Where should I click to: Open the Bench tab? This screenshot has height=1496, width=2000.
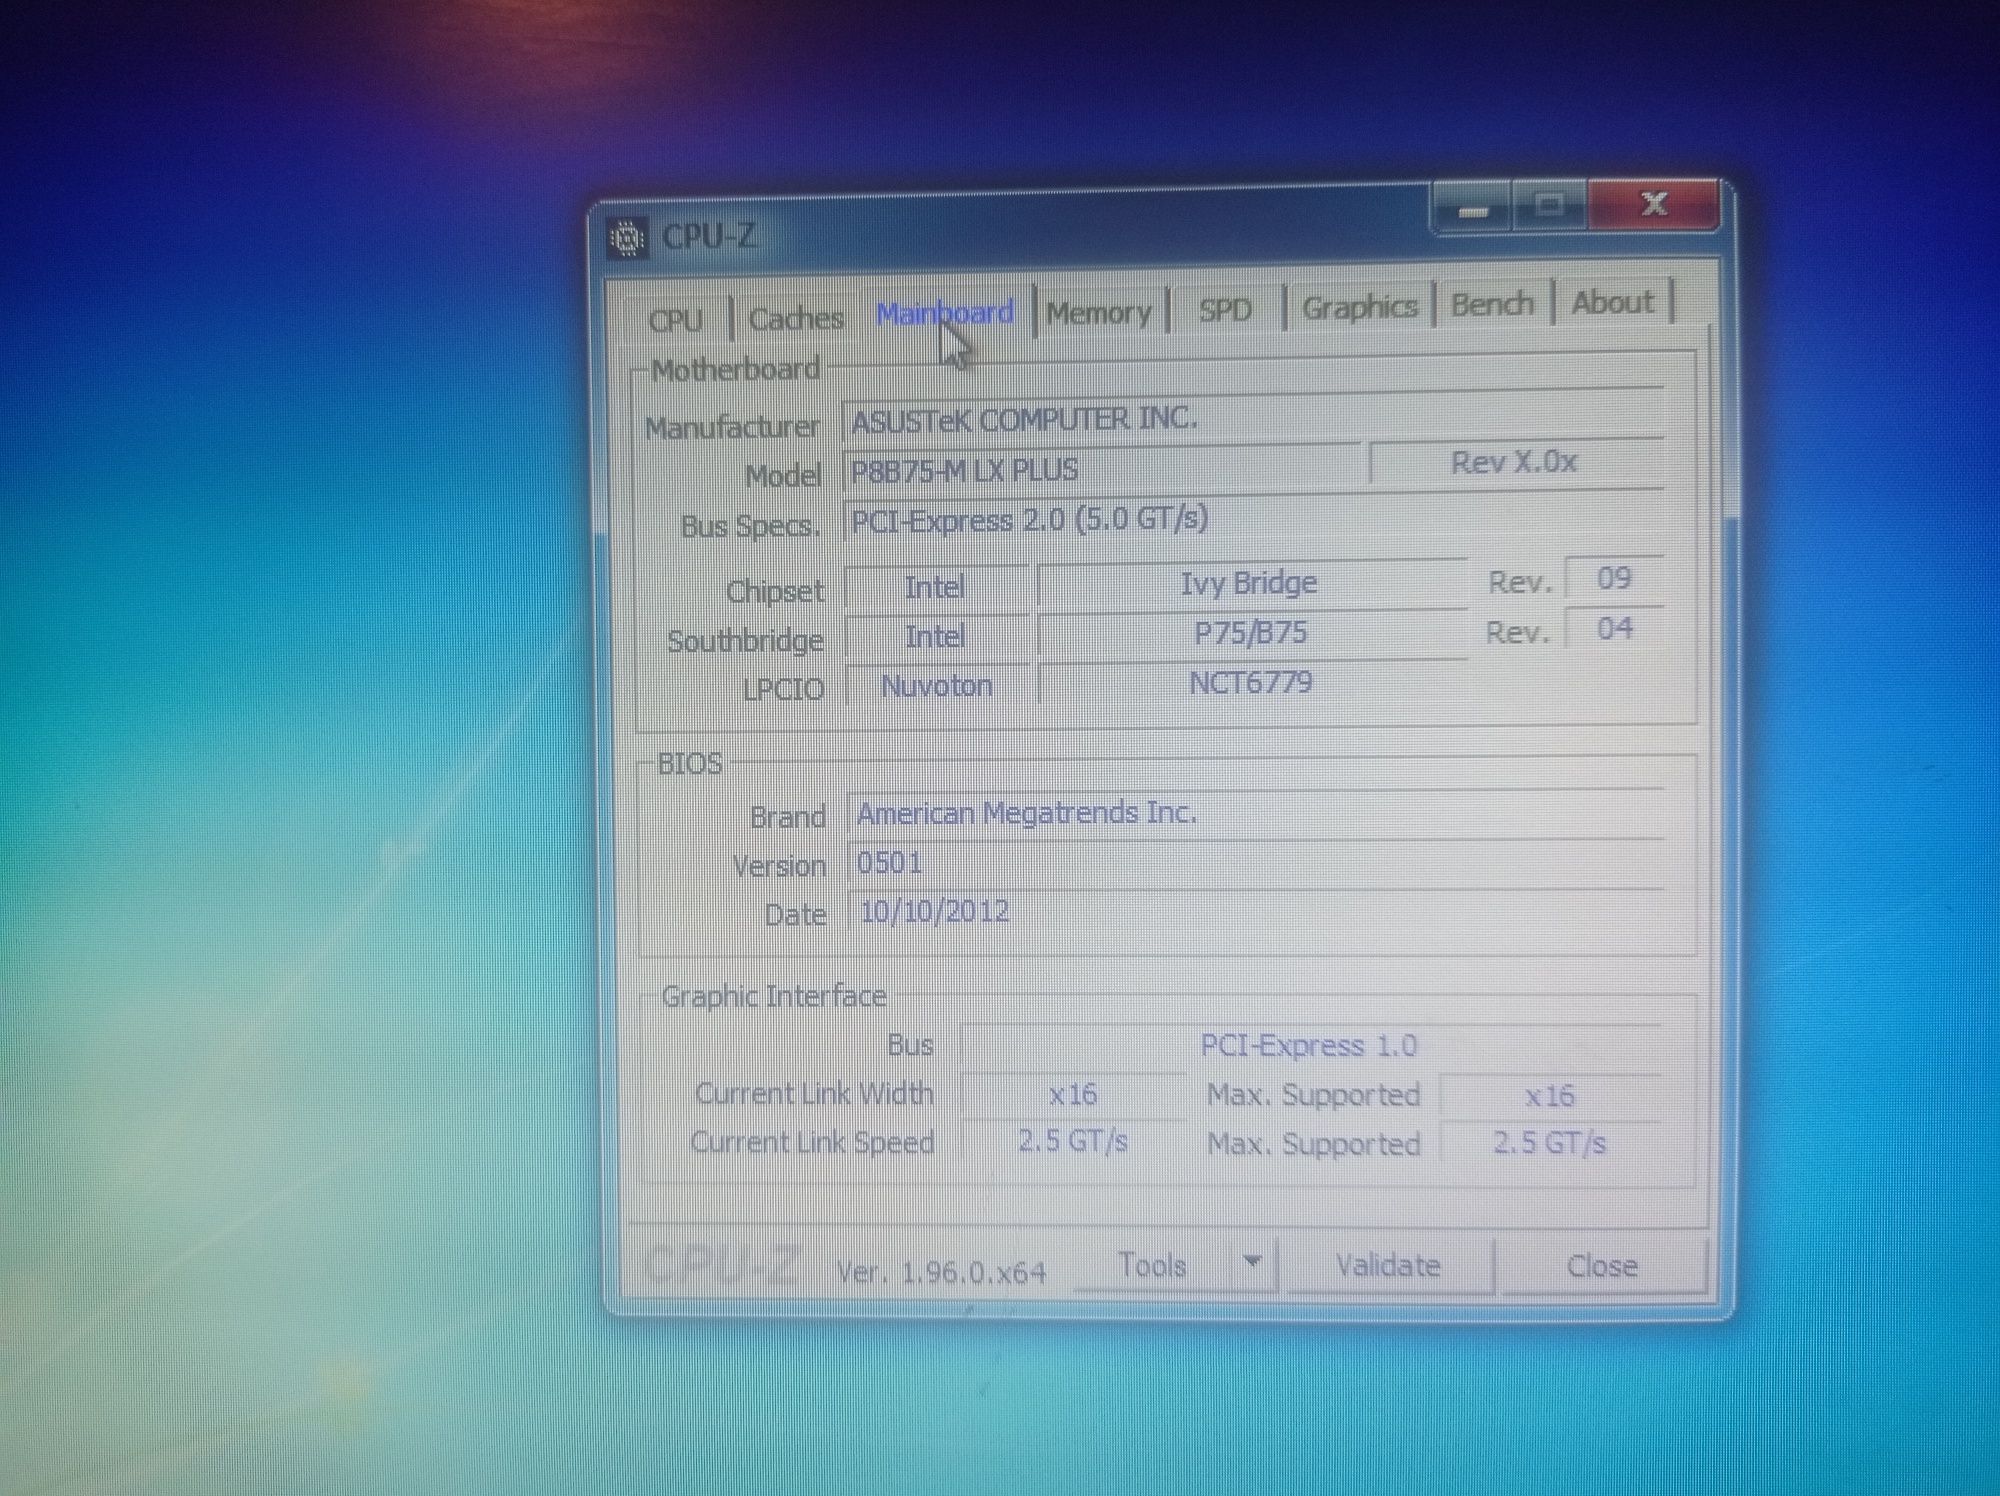[1492, 303]
